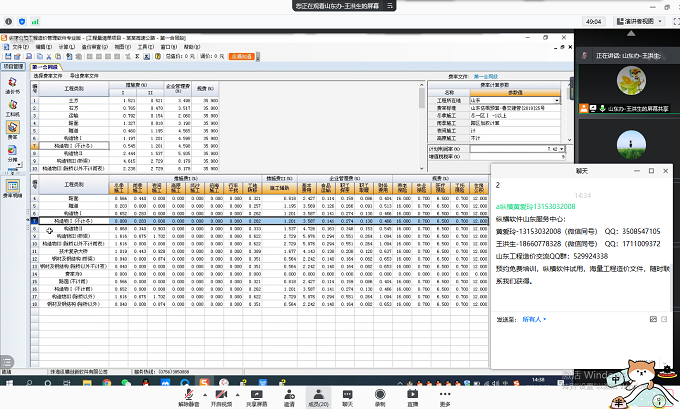This screenshot has width=680, height=409.
Task: Click the fullscreen icon at top right
Action: pos(676,21)
